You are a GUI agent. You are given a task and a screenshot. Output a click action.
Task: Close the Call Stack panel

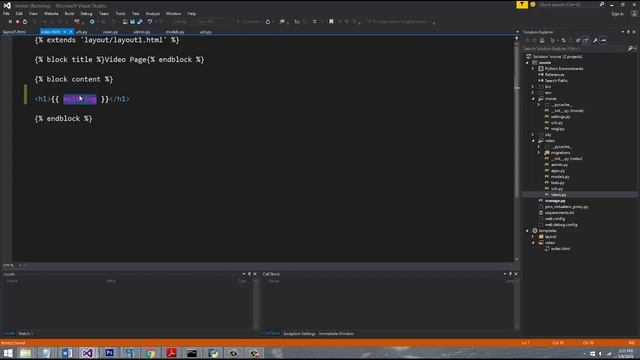pyautogui.click(x=516, y=274)
